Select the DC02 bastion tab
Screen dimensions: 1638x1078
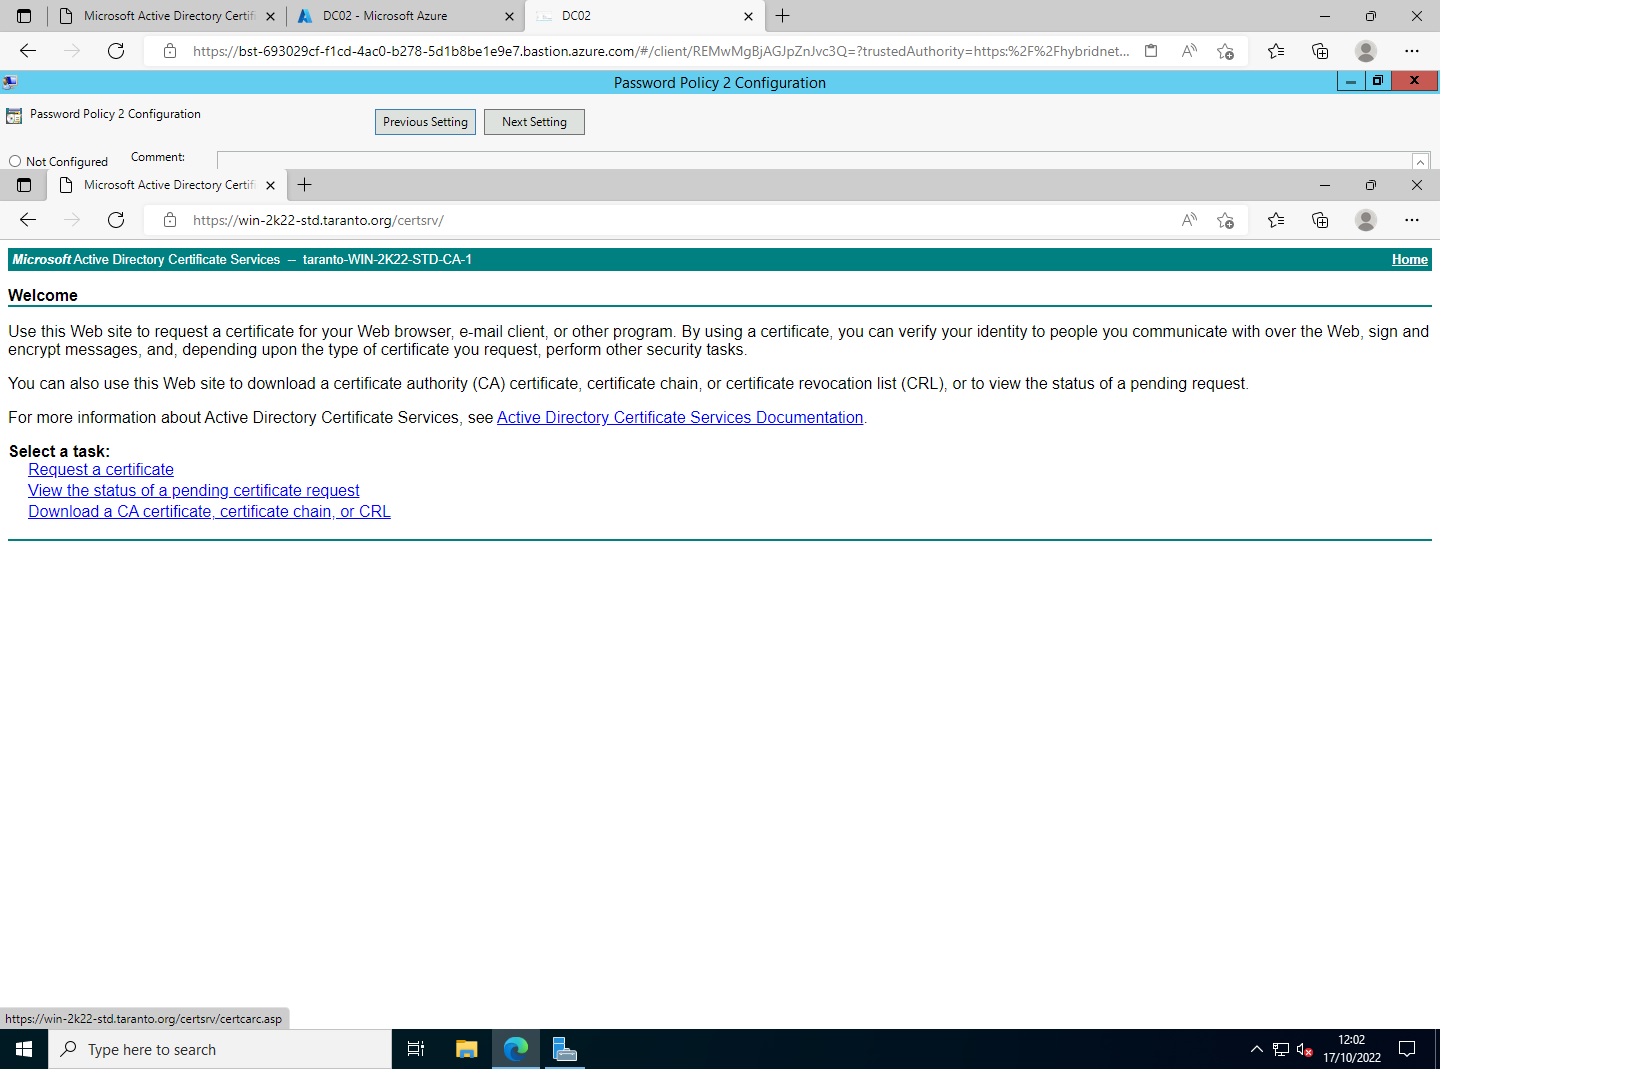[643, 16]
